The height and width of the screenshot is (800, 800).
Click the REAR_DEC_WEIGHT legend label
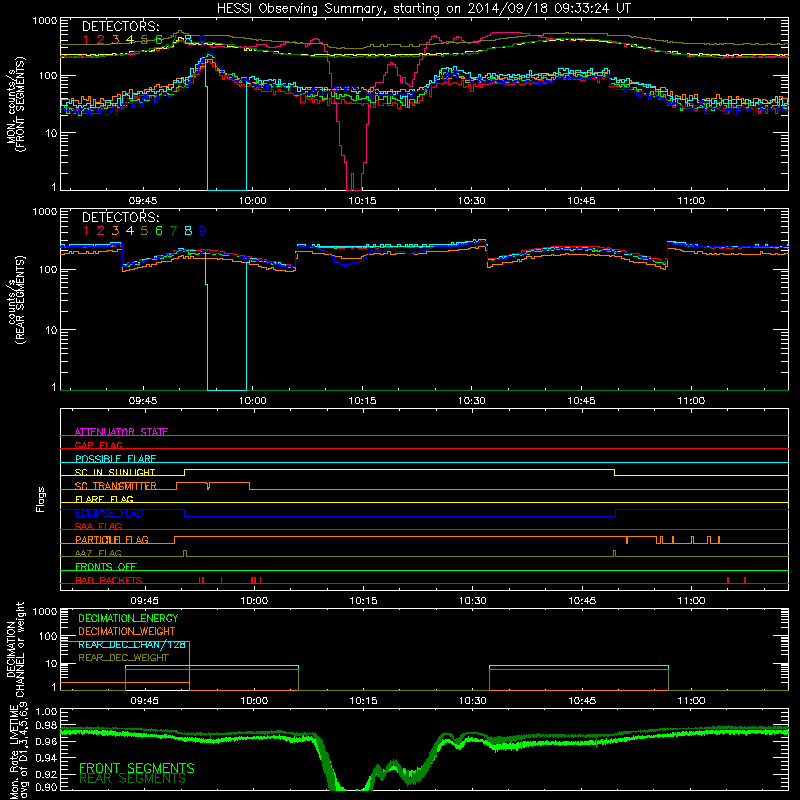coord(123,658)
